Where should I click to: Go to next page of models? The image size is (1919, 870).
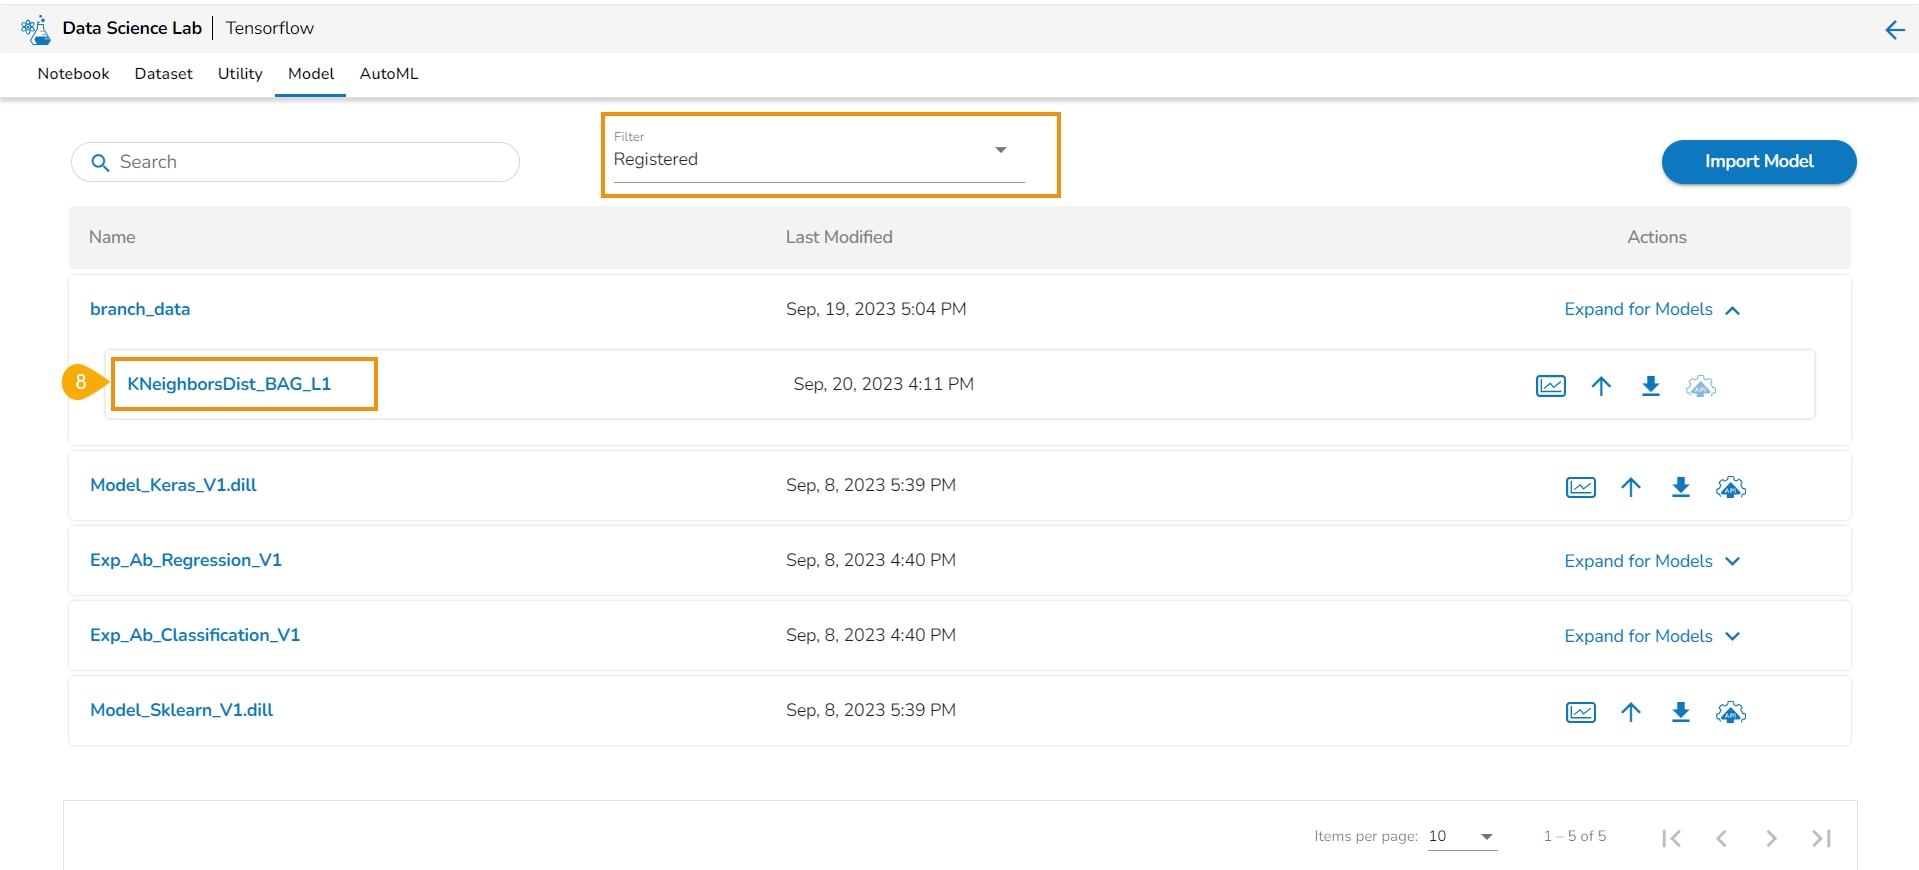coord(1771,838)
